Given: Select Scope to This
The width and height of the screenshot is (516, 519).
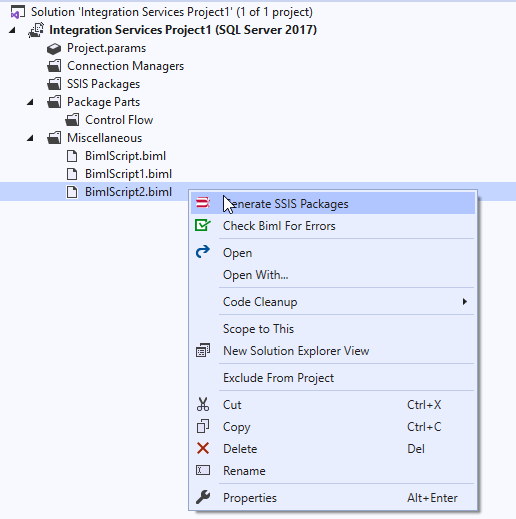Looking at the screenshot, I should pyautogui.click(x=333, y=329).
